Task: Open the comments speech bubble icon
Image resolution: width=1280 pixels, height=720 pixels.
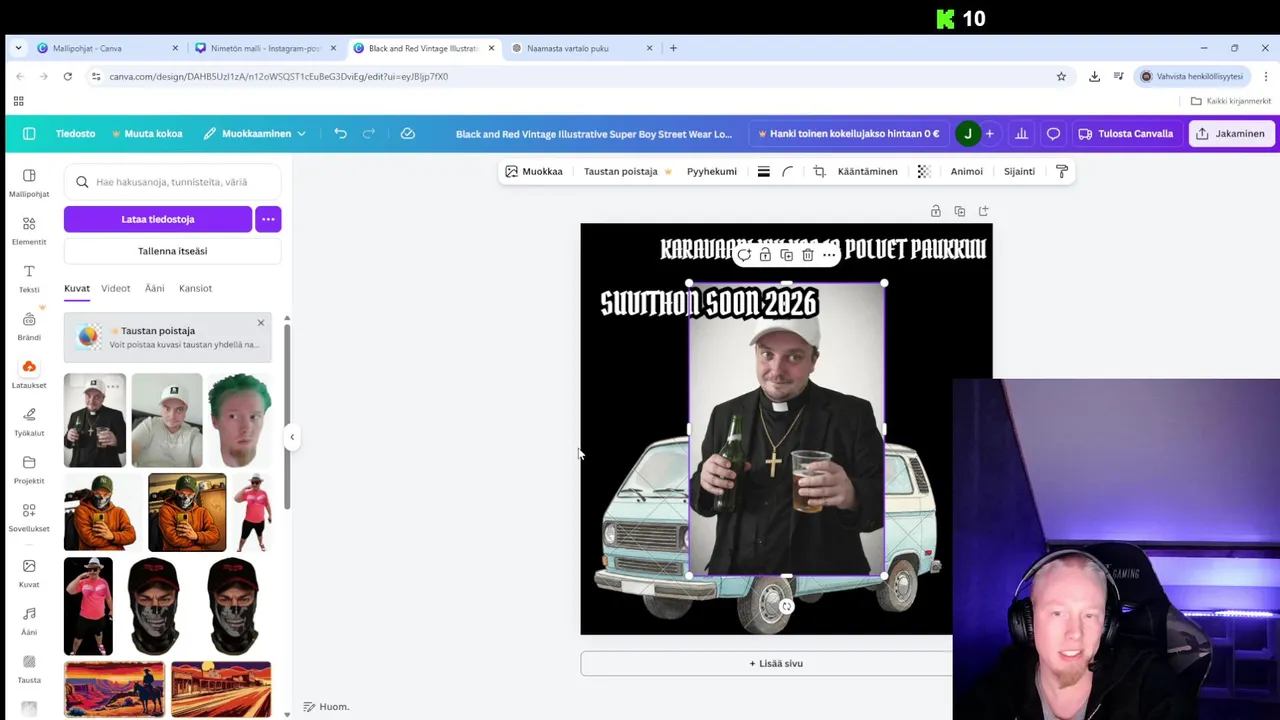Action: (x=1053, y=133)
